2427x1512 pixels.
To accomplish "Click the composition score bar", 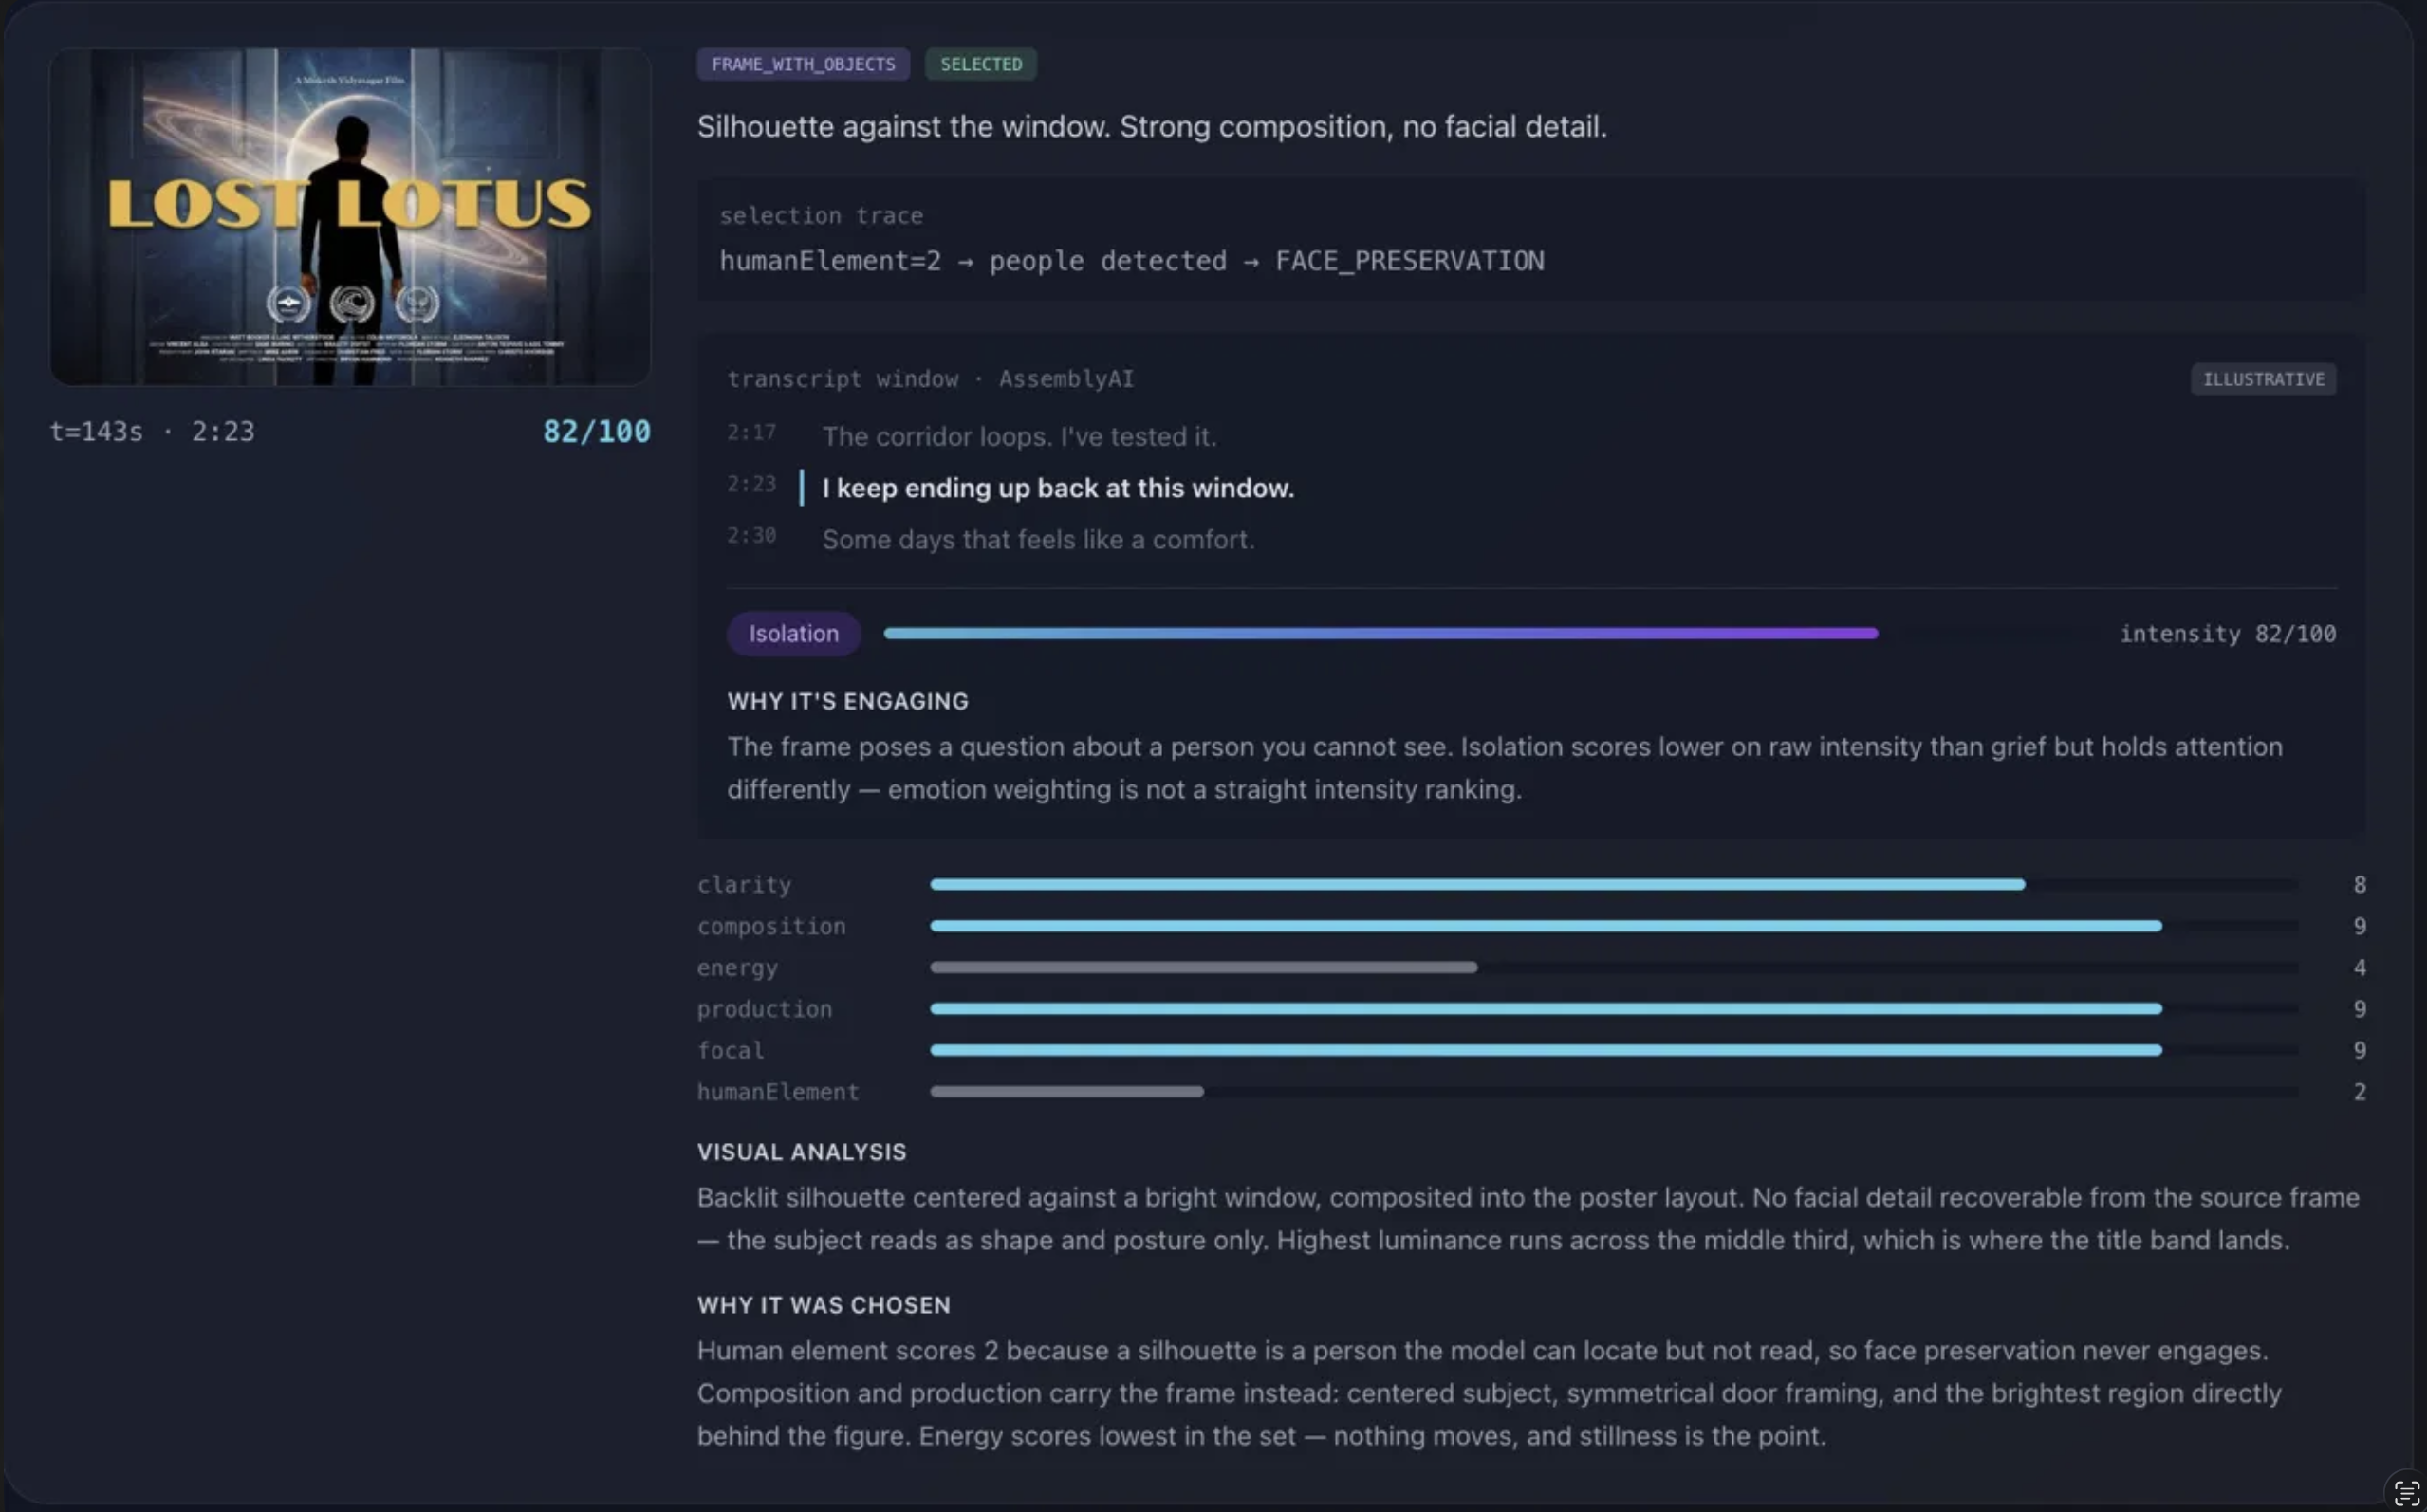I will click(1613, 926).
